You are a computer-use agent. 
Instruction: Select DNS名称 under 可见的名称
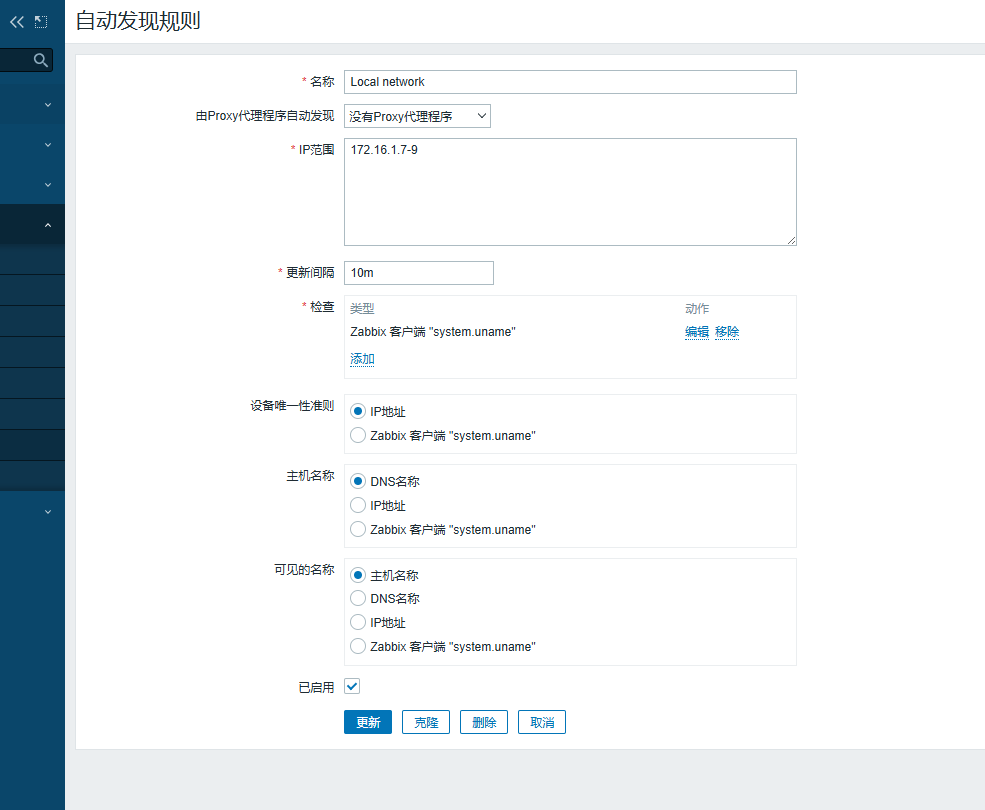pyautogui.click(x=358, y=598)
